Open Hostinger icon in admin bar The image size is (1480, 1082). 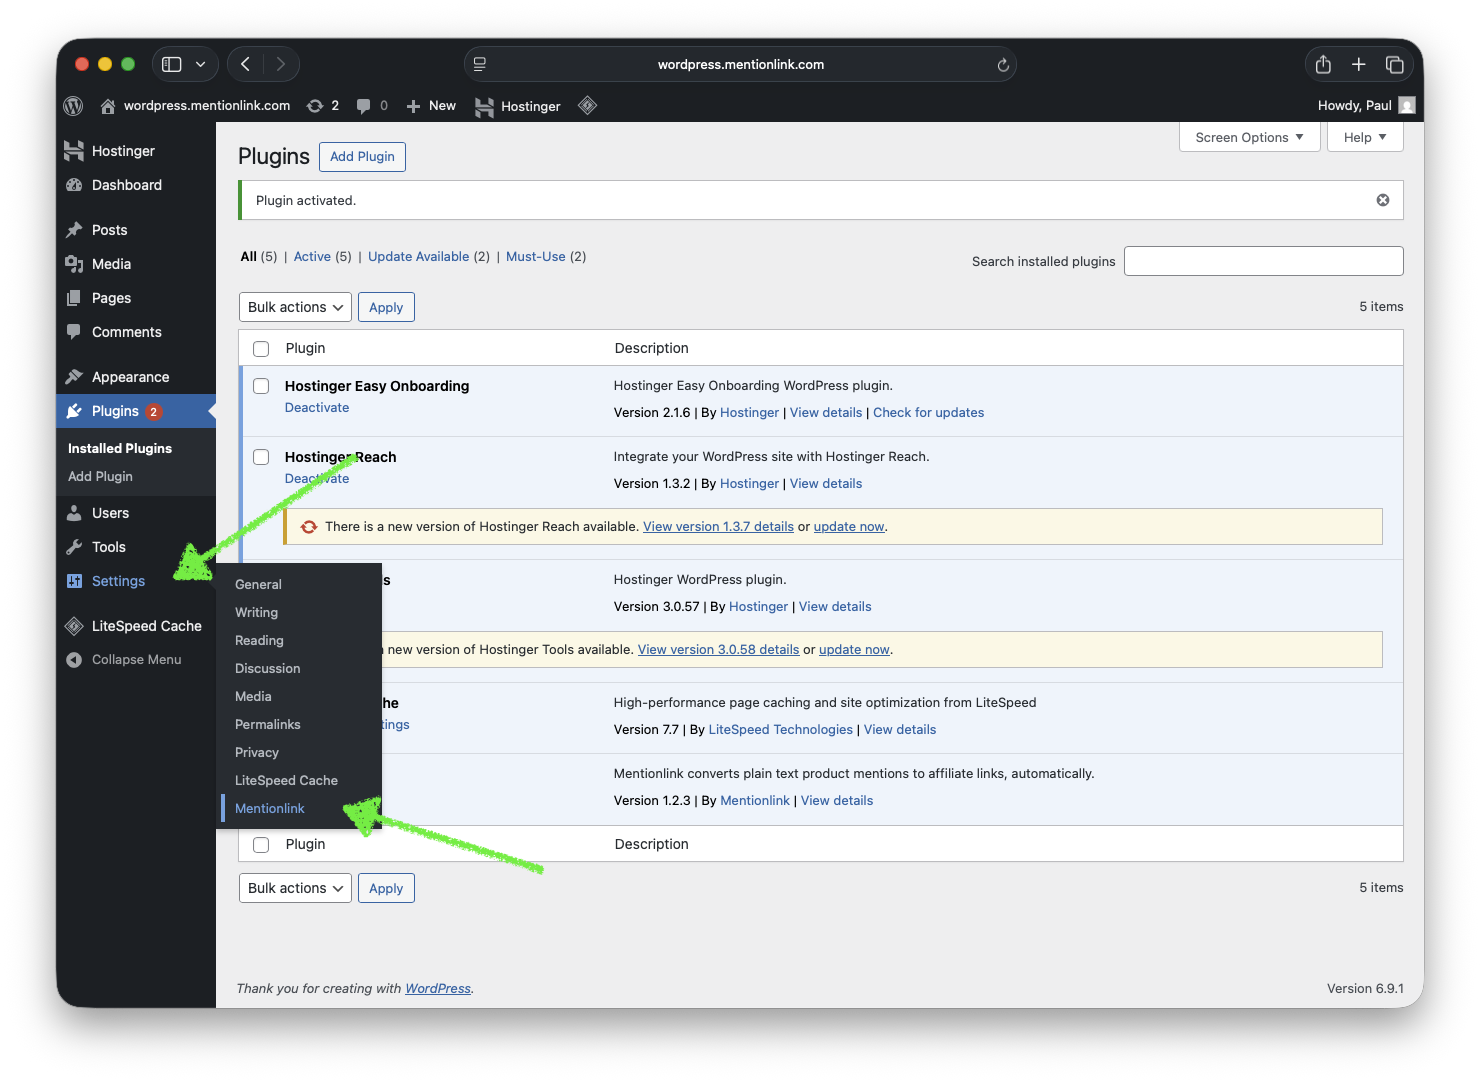(485, 107)
